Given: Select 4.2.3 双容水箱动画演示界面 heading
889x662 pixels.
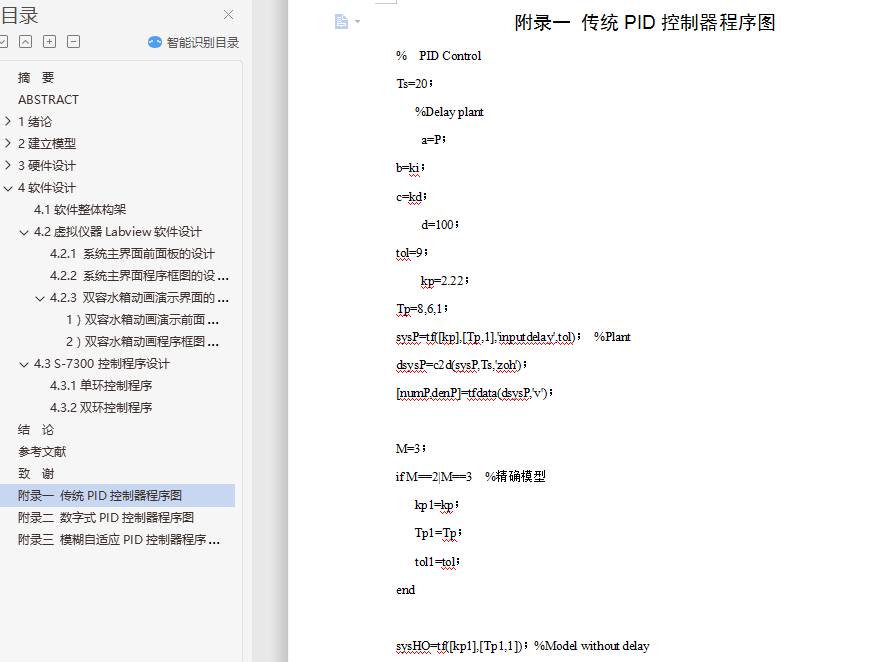Looking at the screenshot, I should point(139,298).
